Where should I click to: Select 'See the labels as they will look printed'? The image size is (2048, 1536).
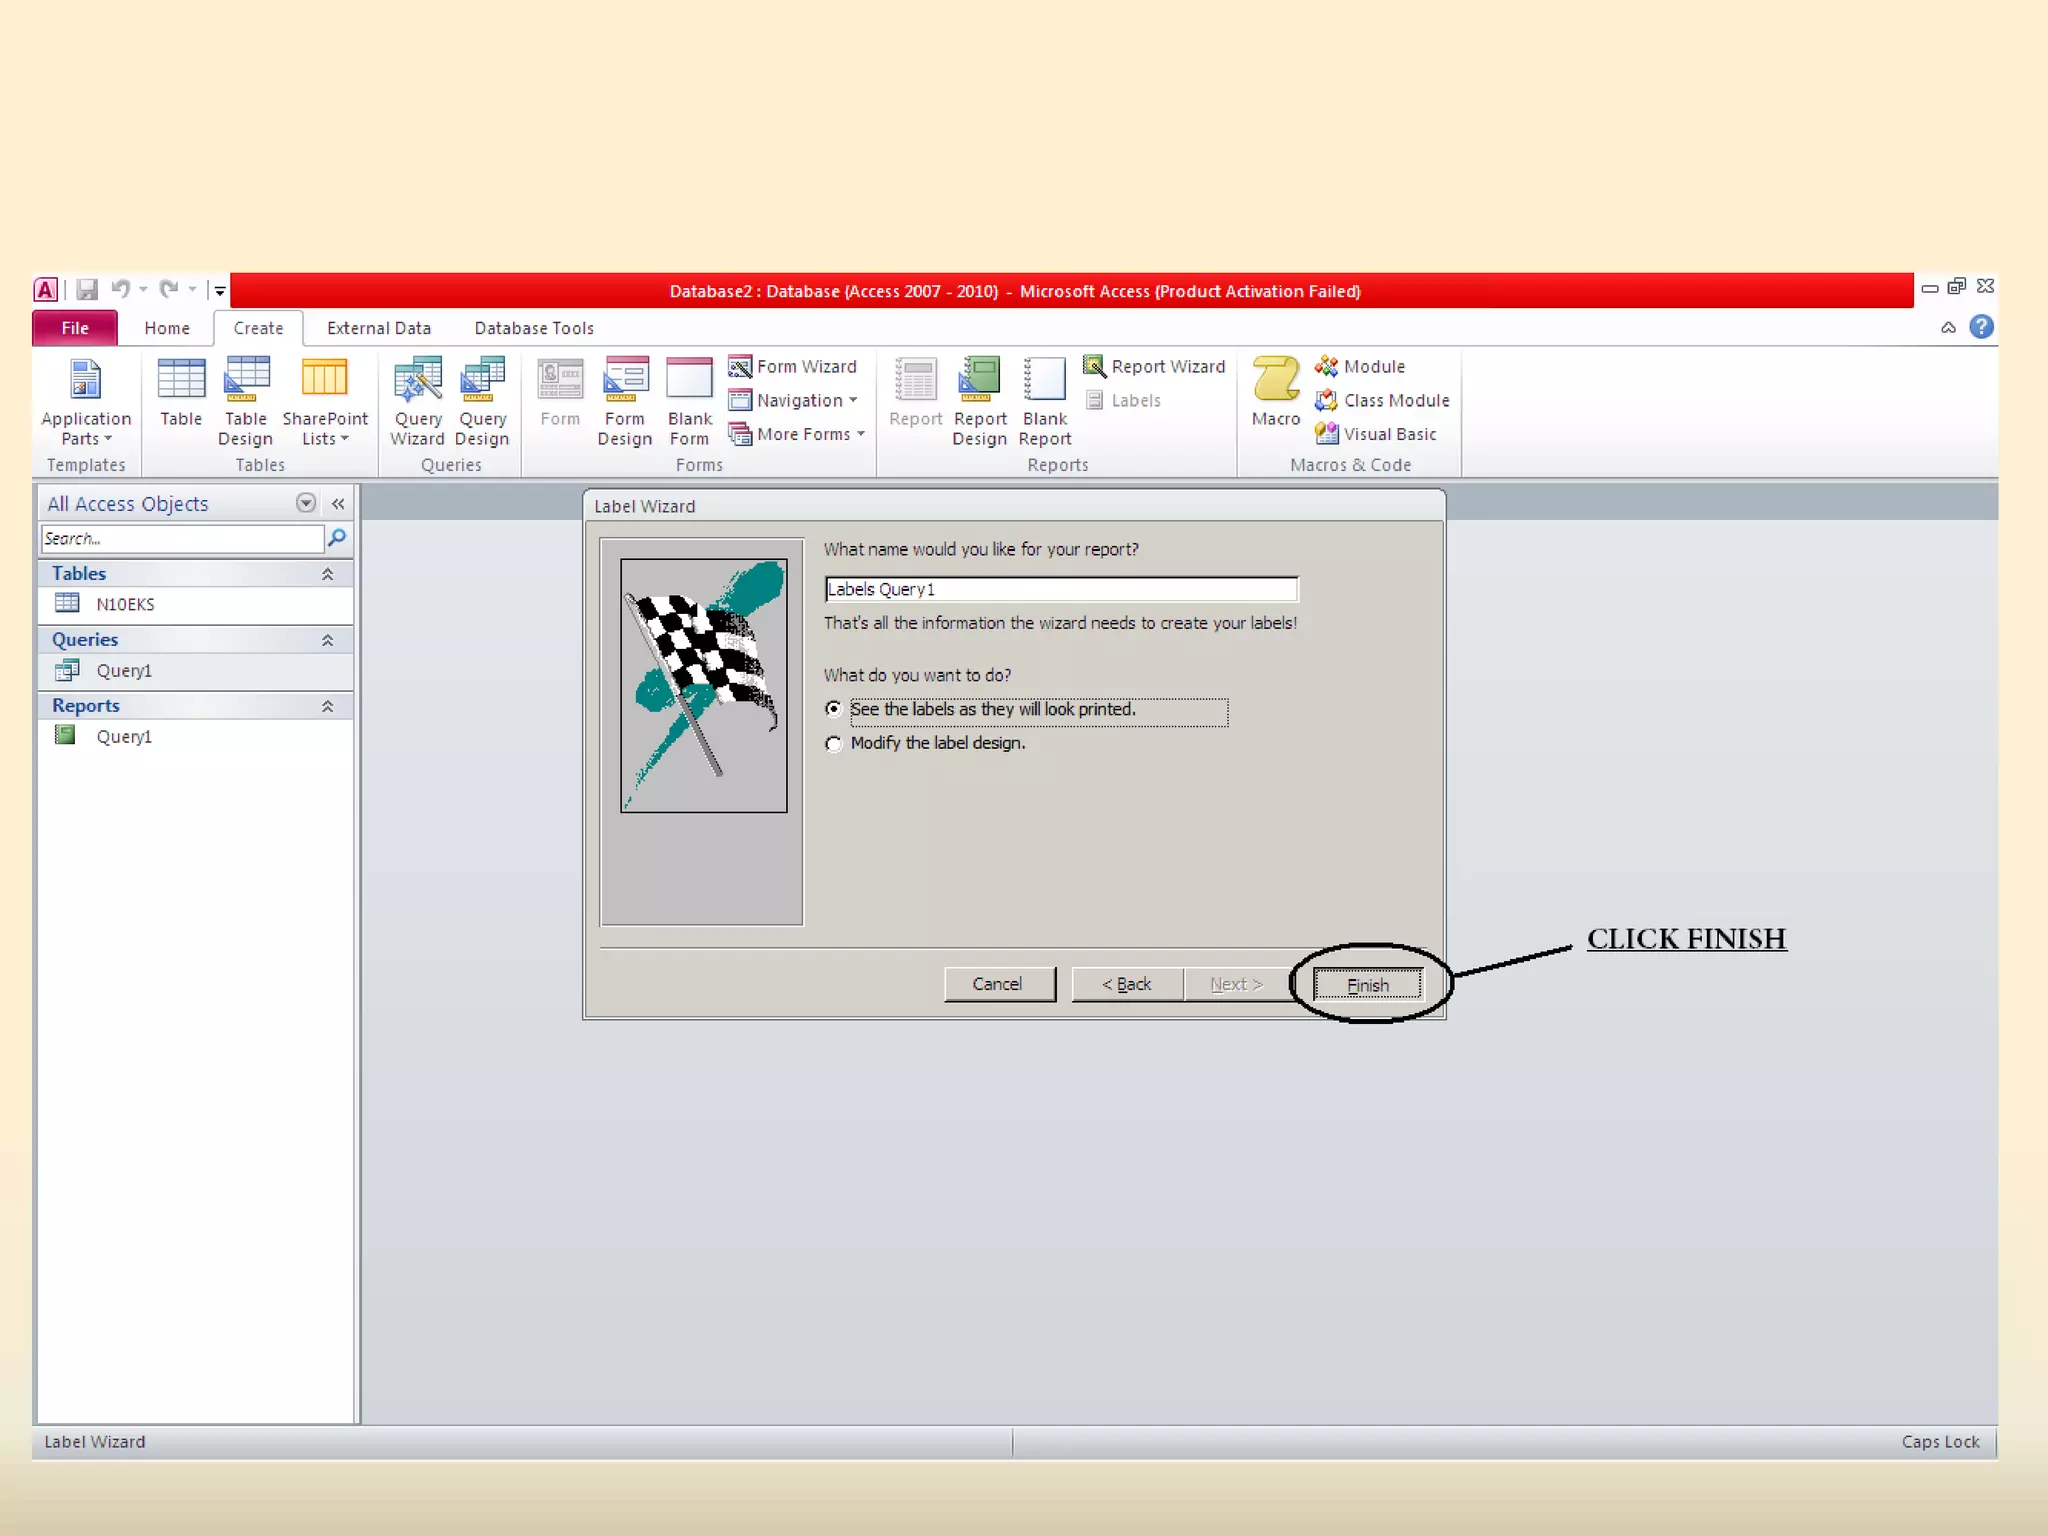pos(834,709)
